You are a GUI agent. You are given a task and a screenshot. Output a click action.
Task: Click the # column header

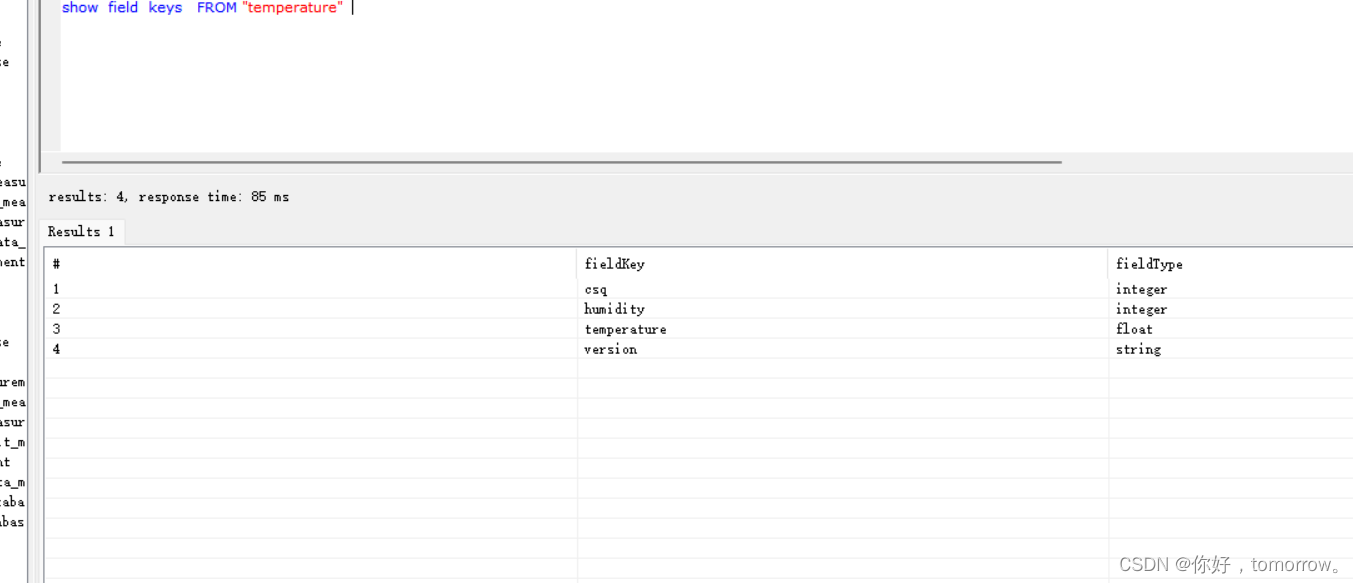[56, 263]
